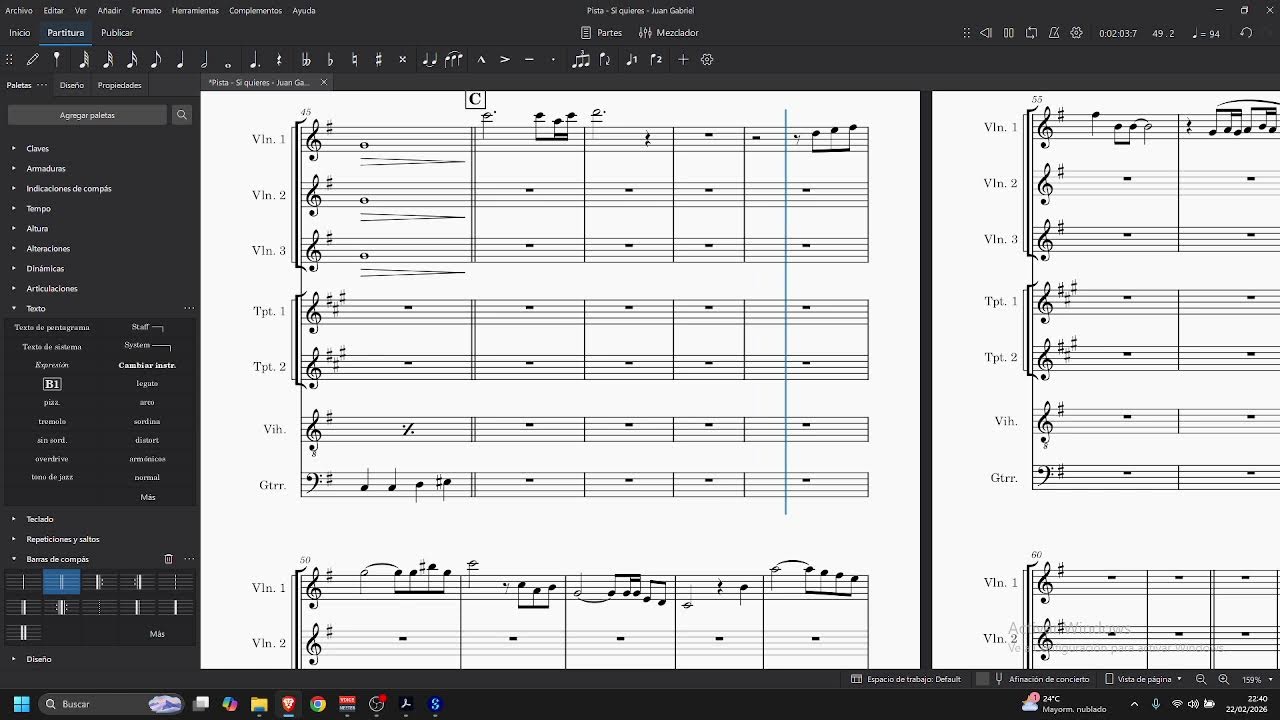Apply the natural accidental

coord(354,60)
